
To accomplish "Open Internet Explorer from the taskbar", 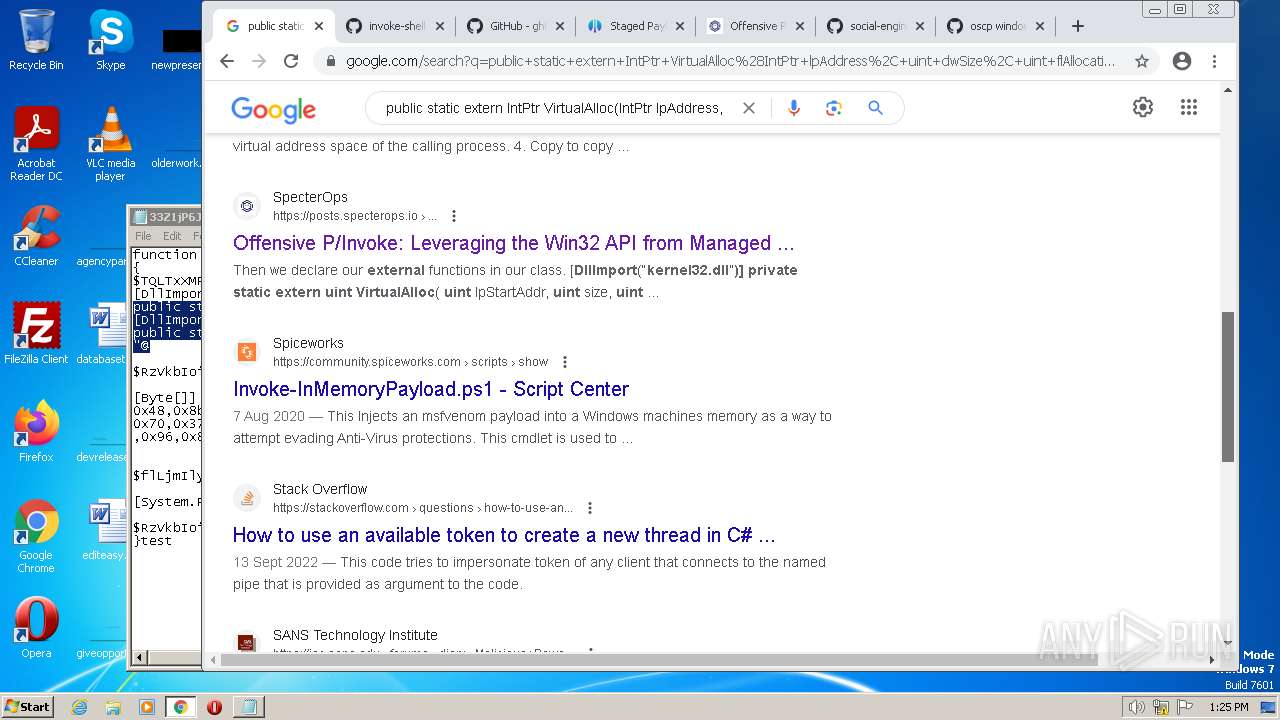I will pos(80,707).
